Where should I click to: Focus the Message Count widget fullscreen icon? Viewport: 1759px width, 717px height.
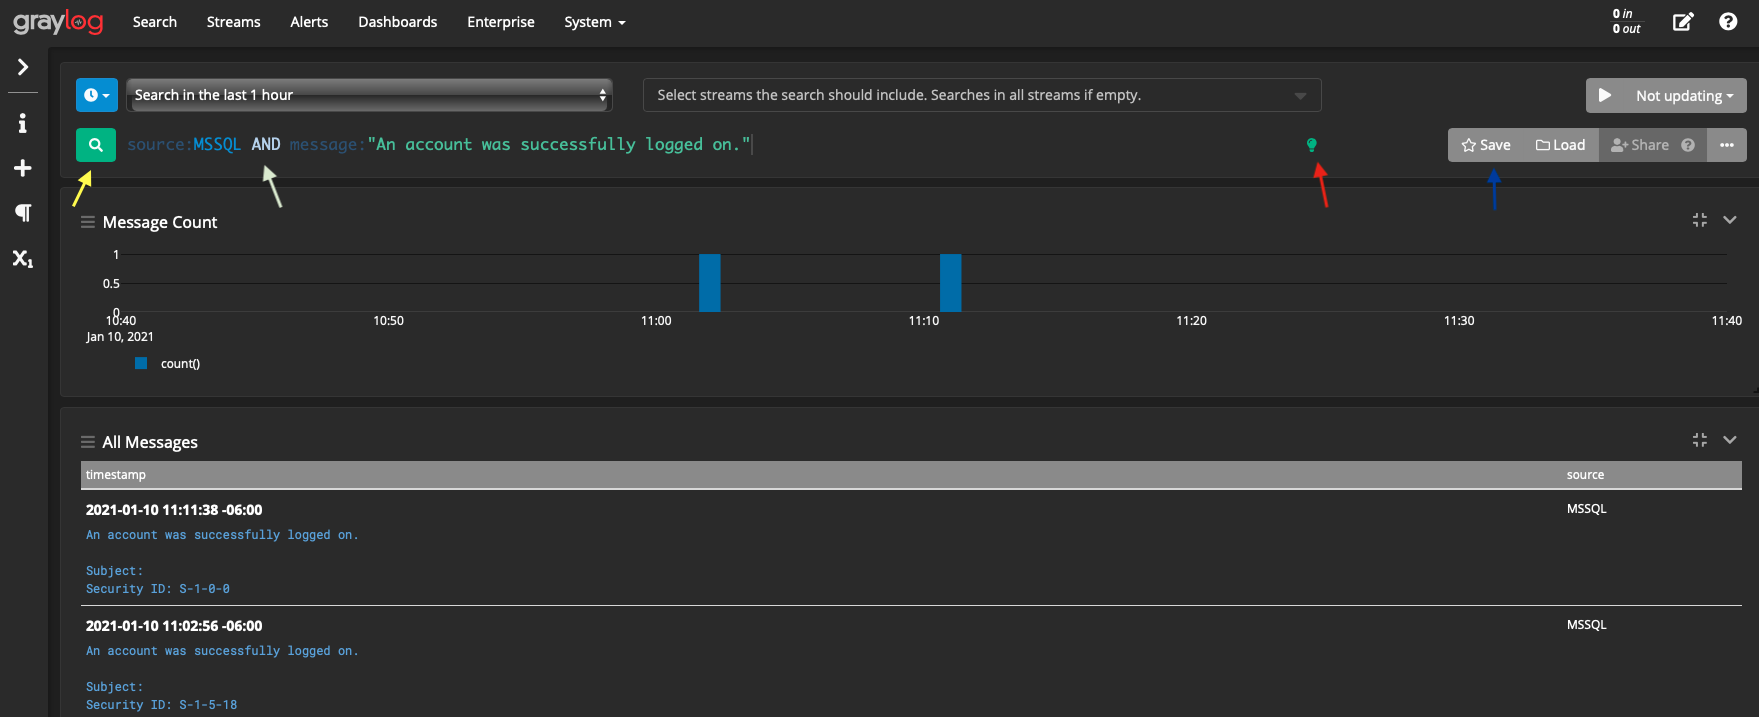tap(1700, 220)
